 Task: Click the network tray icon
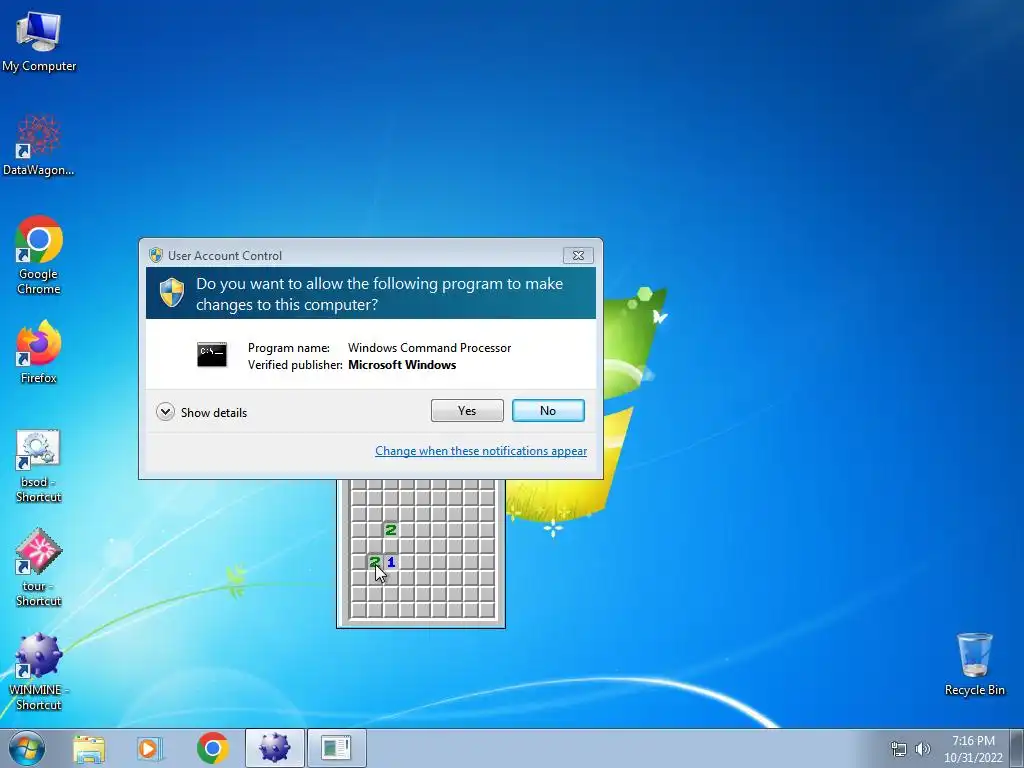tap(899, 749)
